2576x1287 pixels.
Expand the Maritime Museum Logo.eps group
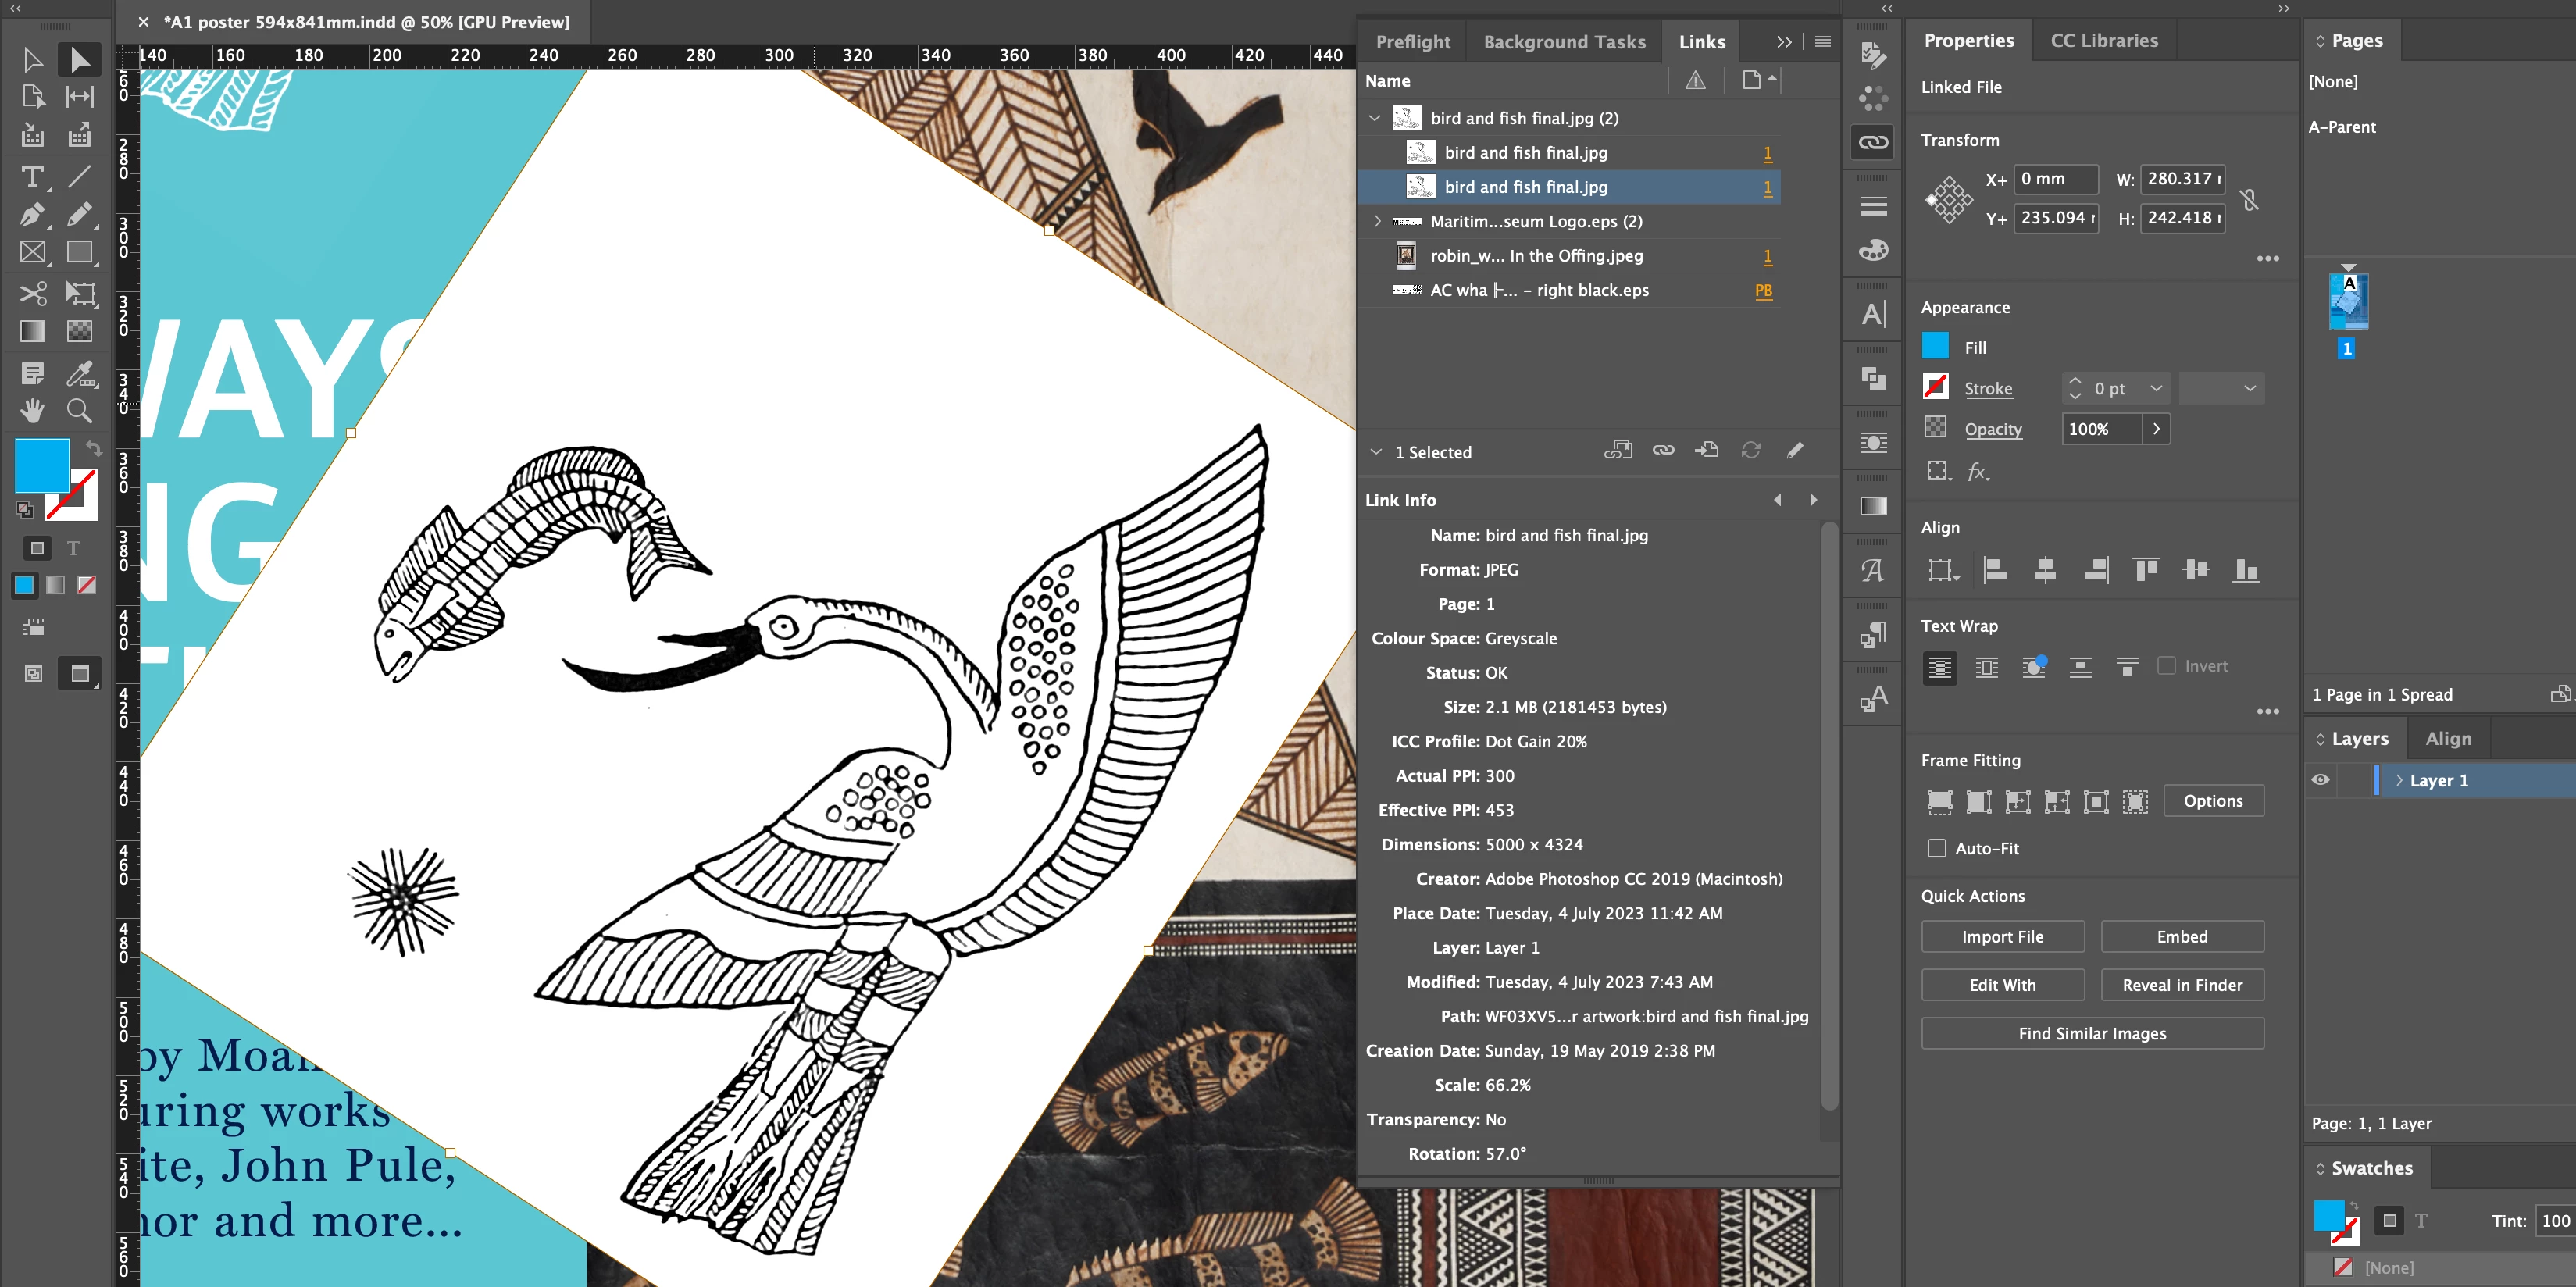[x=1377, y=221]
